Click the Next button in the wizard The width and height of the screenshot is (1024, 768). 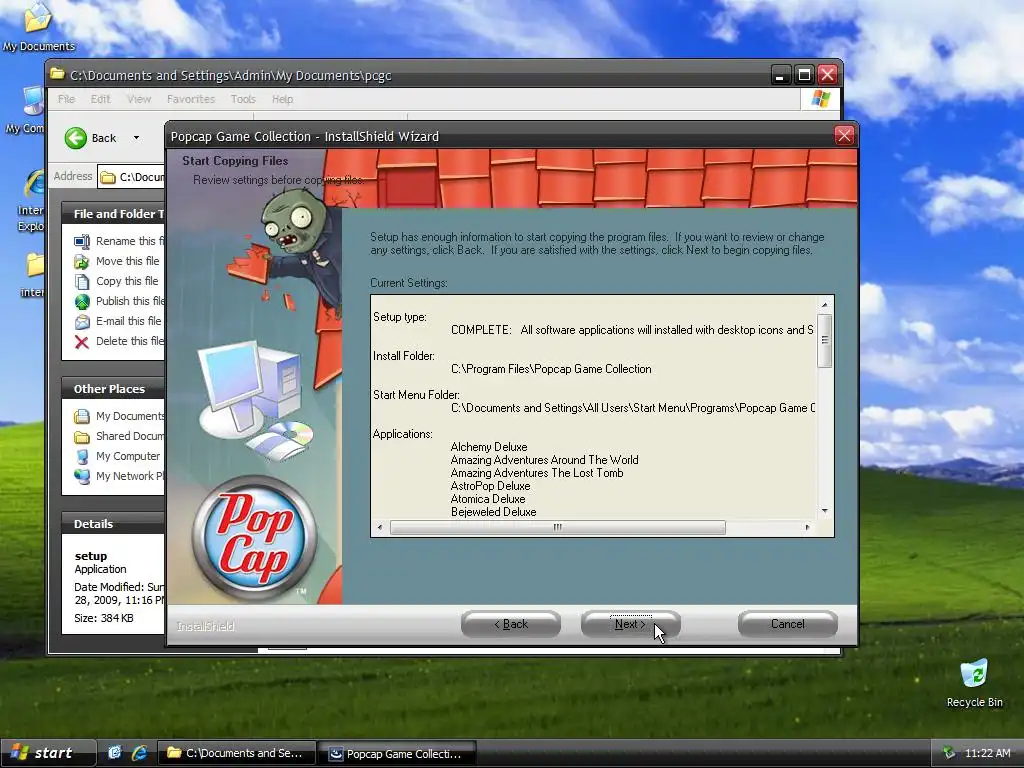(630, 624)
